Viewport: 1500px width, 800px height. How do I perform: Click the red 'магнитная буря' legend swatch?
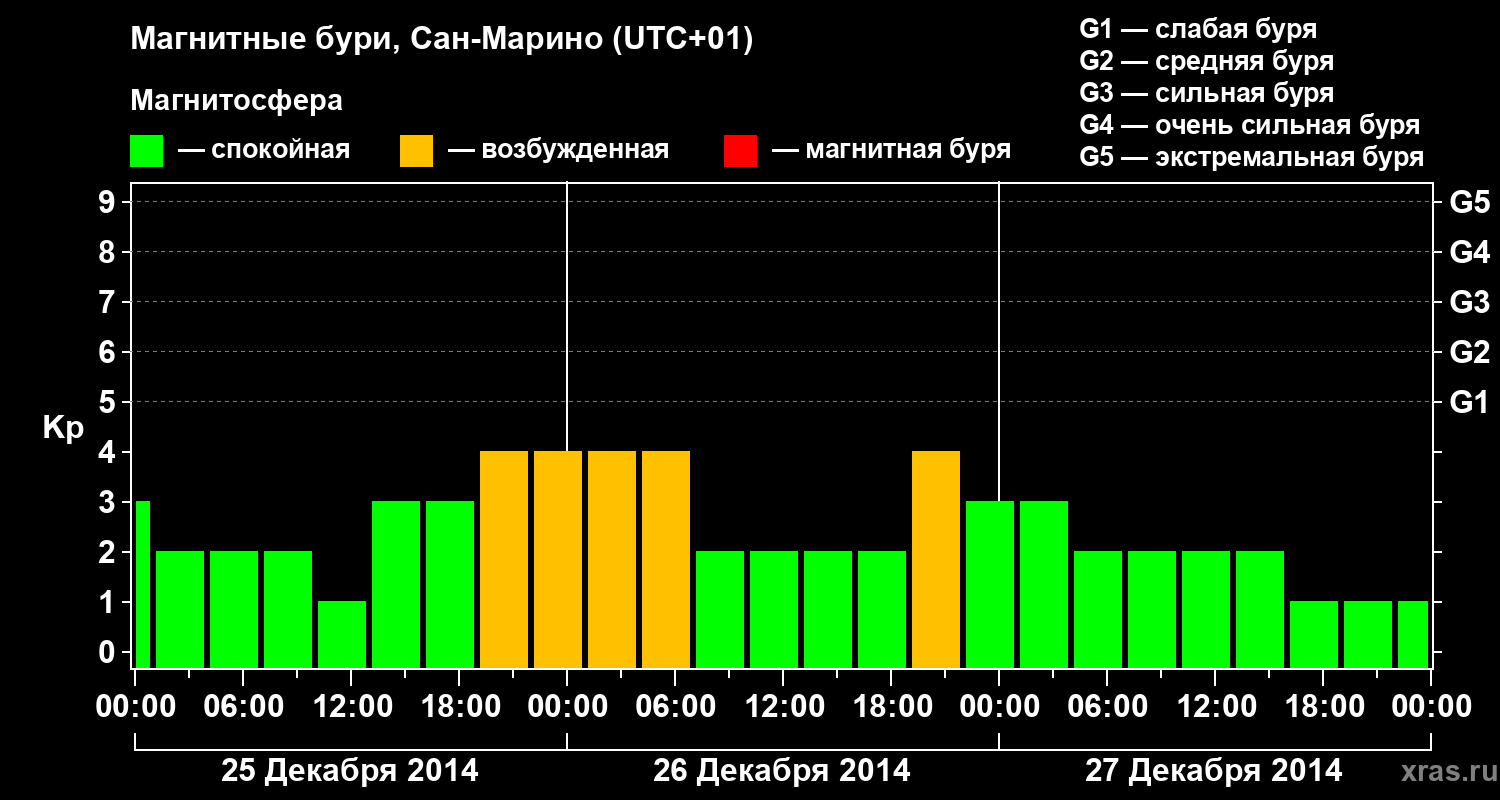740,151
